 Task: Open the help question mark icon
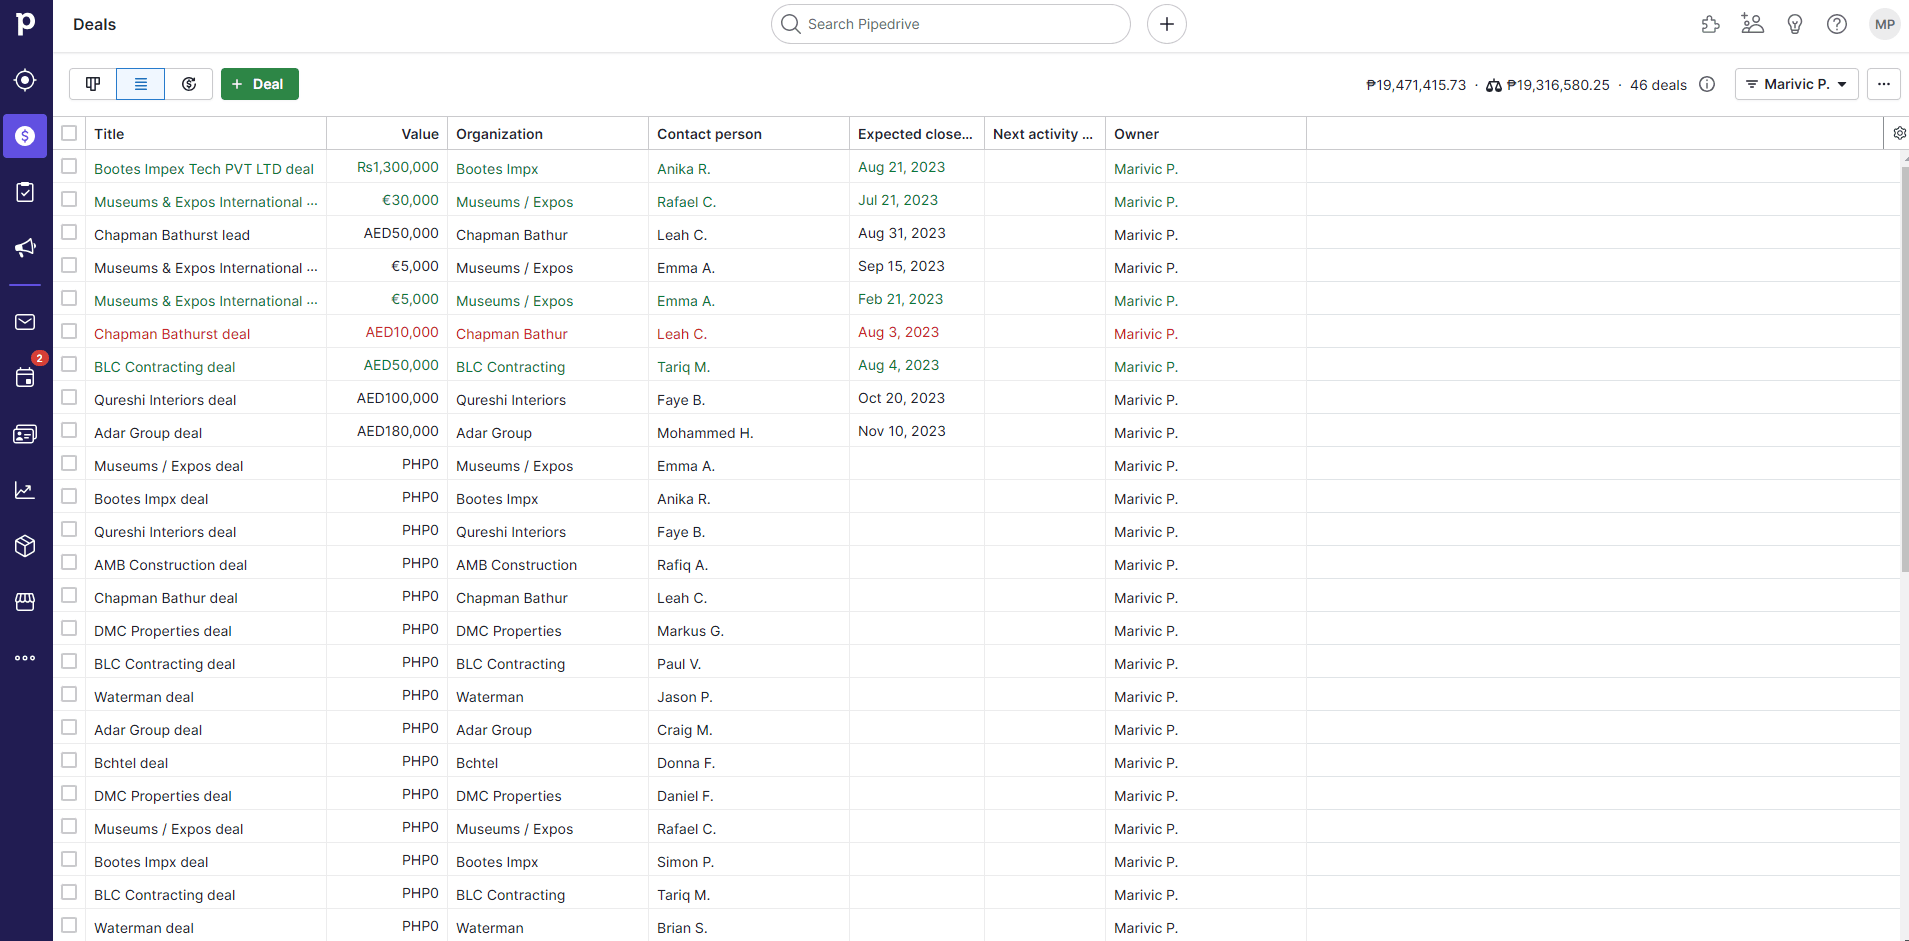(1837, 24)
